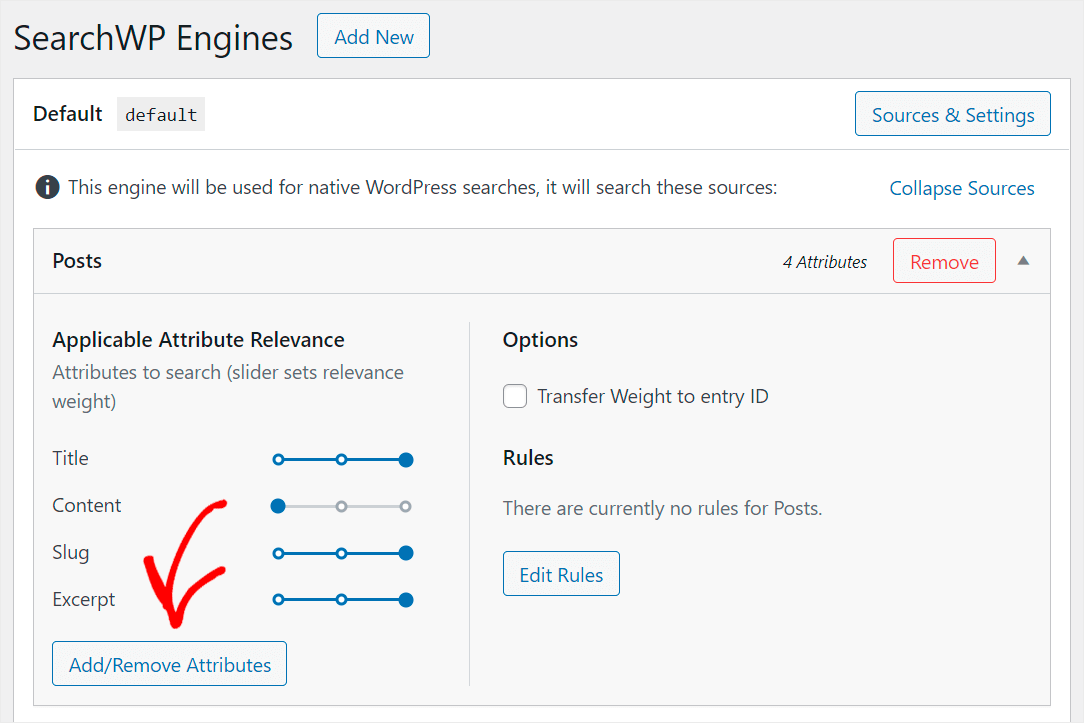This screenshot has width=1084, height=723.
Task: Open Sources & Settings
Action: pyautogui.click(x=953, y=114)
